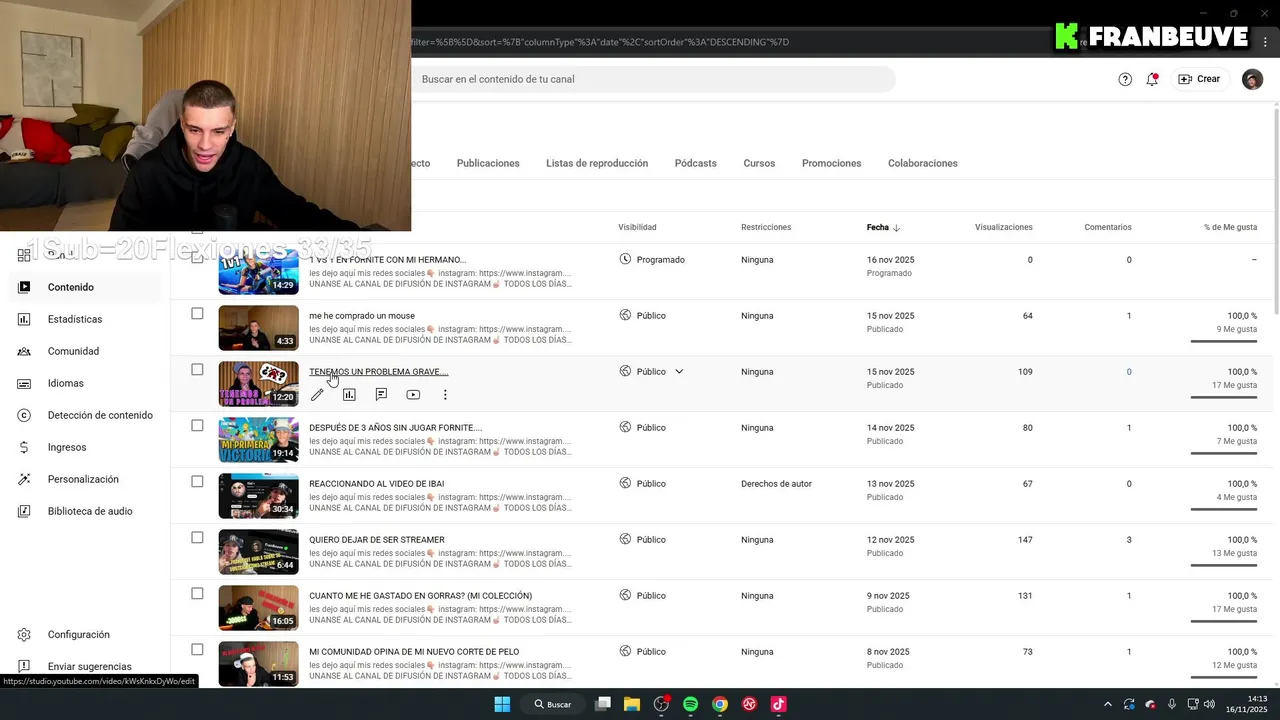Viewport: 1280px width, 720px height.
Task: Open video title me he comprado un mouse
Action: pos(361,315)
